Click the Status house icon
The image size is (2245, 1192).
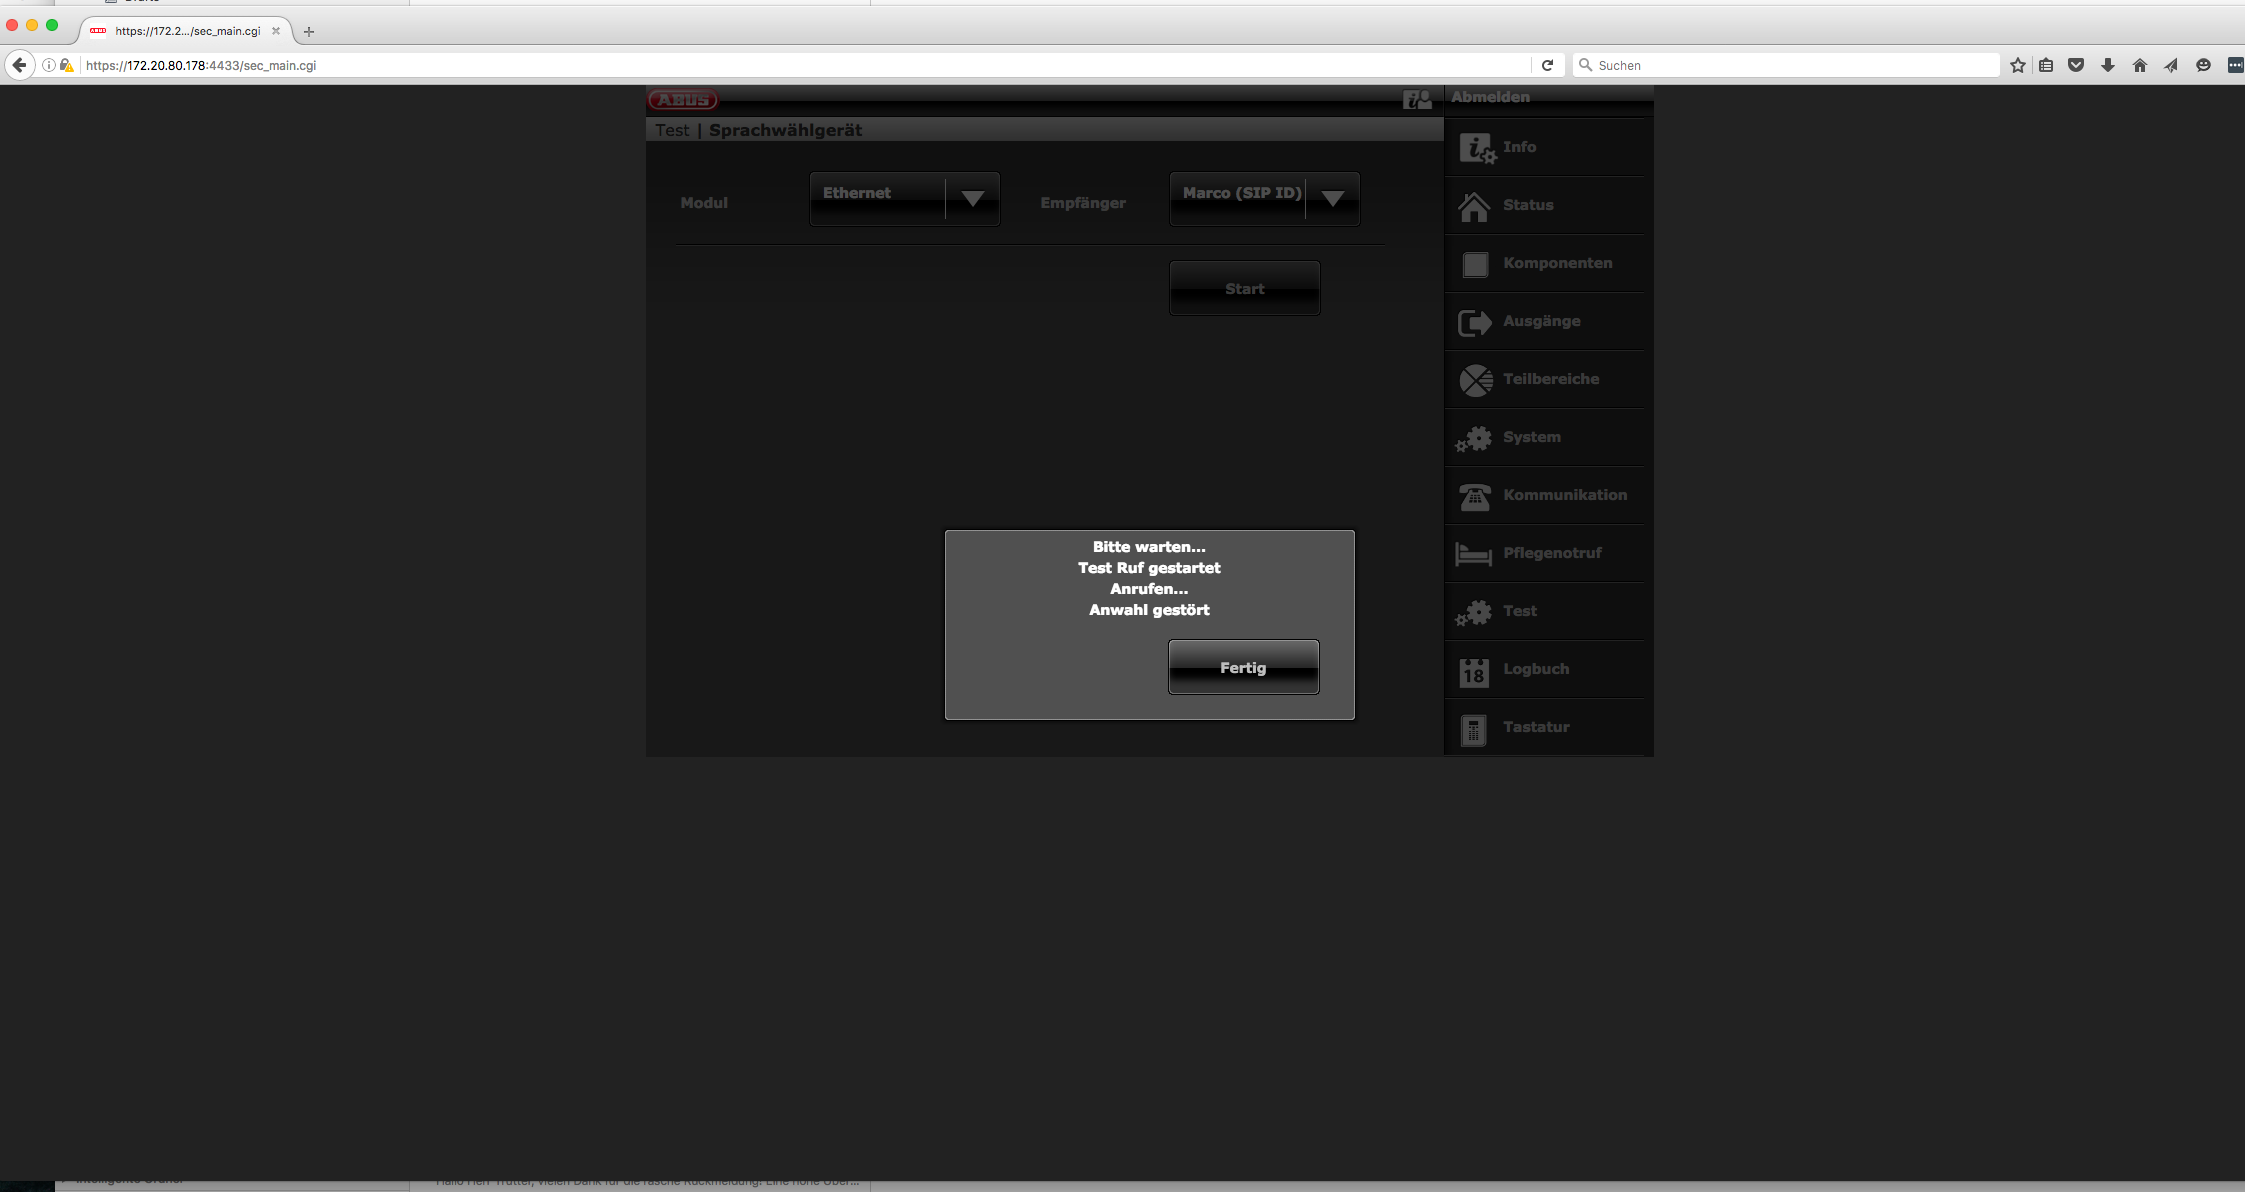tap(1474, 206)
